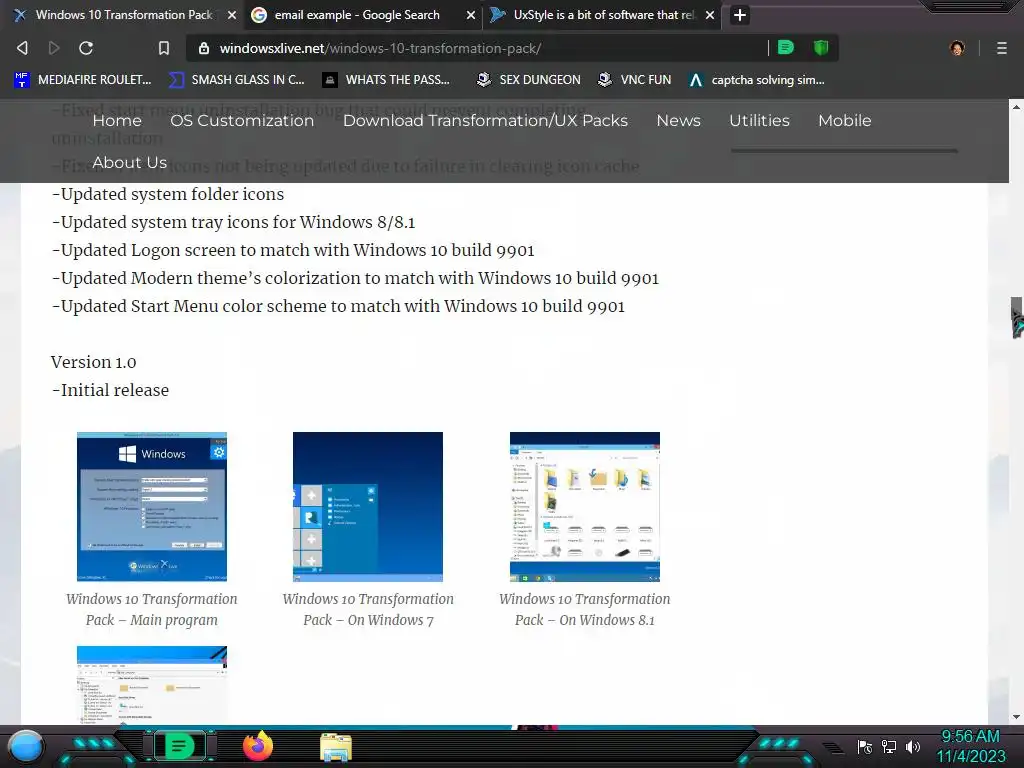Open the green chat app on the taskbar
1024x768 pixels.
pyautogui.click(x=178, y=746)
